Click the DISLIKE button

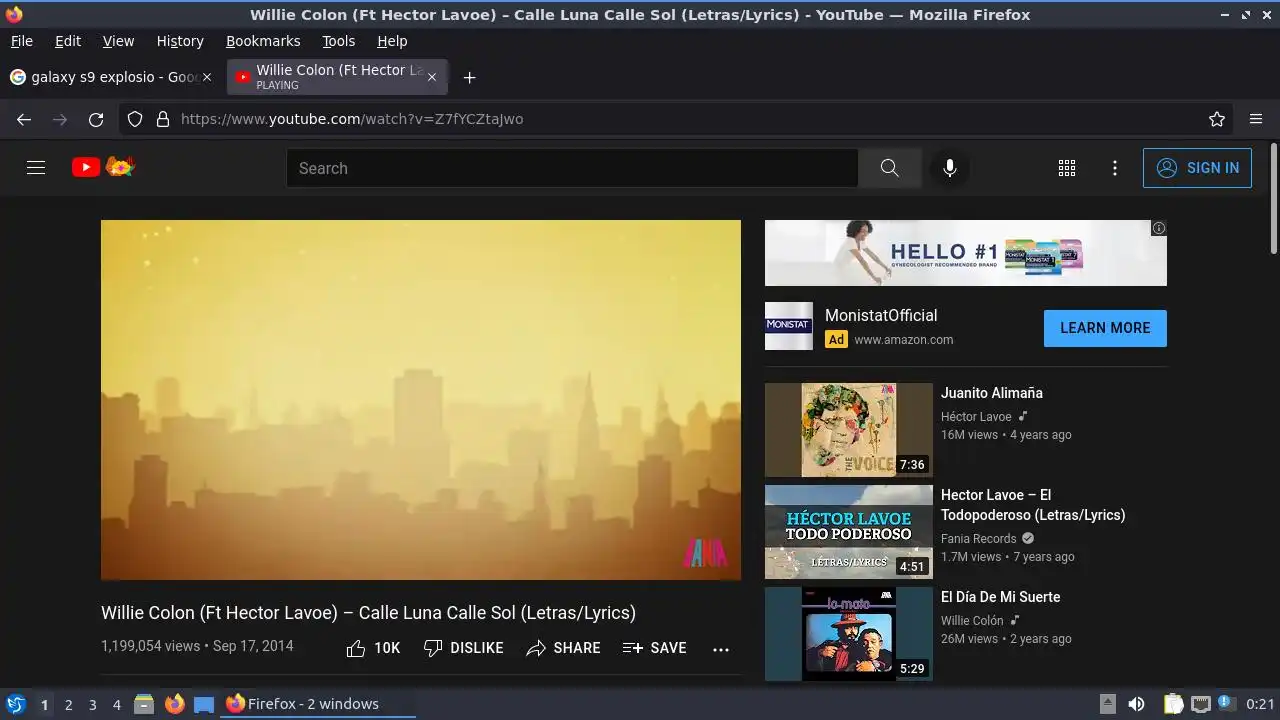click(x=463, y=648)
